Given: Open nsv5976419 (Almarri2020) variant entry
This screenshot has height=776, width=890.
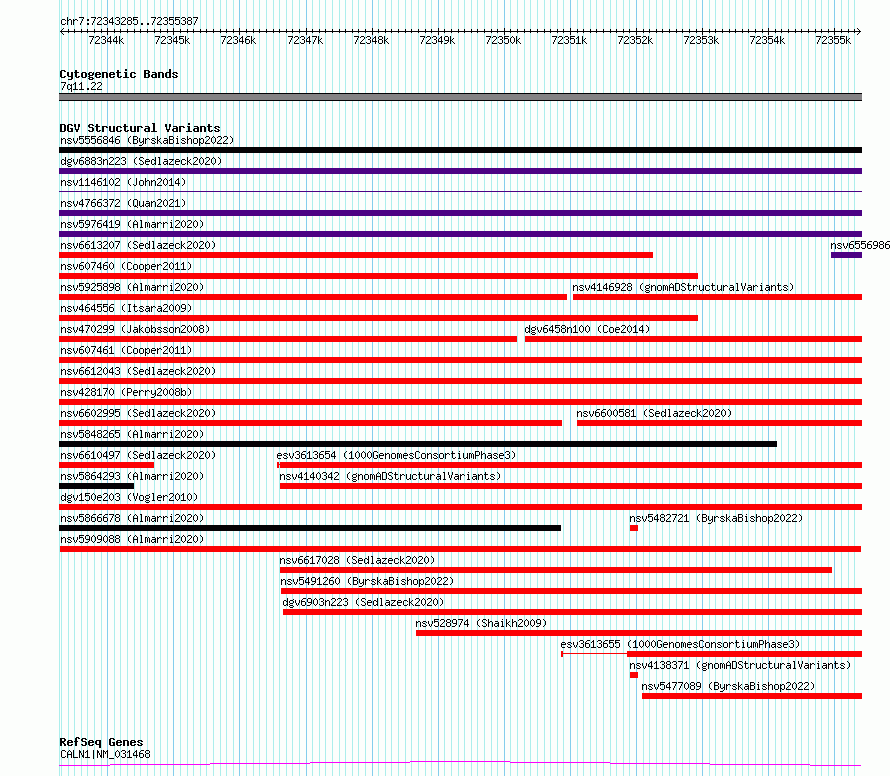Looking at the screenshot, I should point(132,224).
